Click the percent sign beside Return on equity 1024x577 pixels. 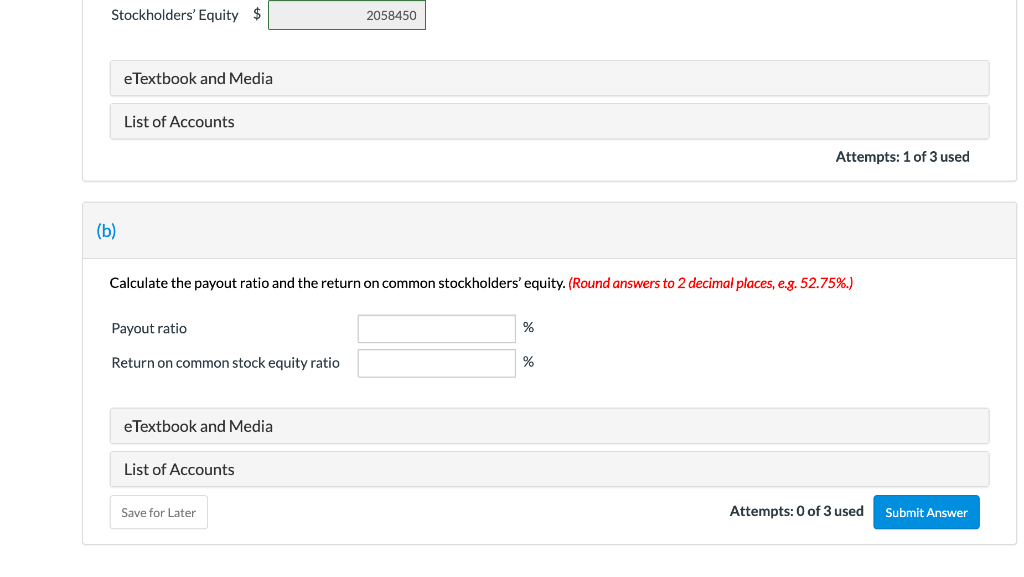[x=528, y=362]
